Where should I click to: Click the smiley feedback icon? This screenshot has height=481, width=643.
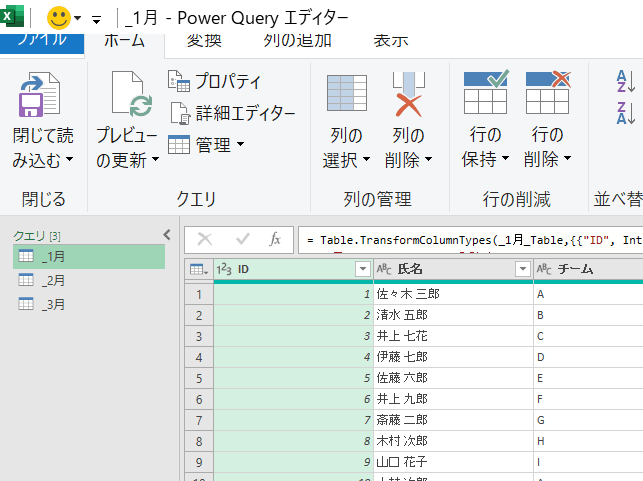[59, 18]
